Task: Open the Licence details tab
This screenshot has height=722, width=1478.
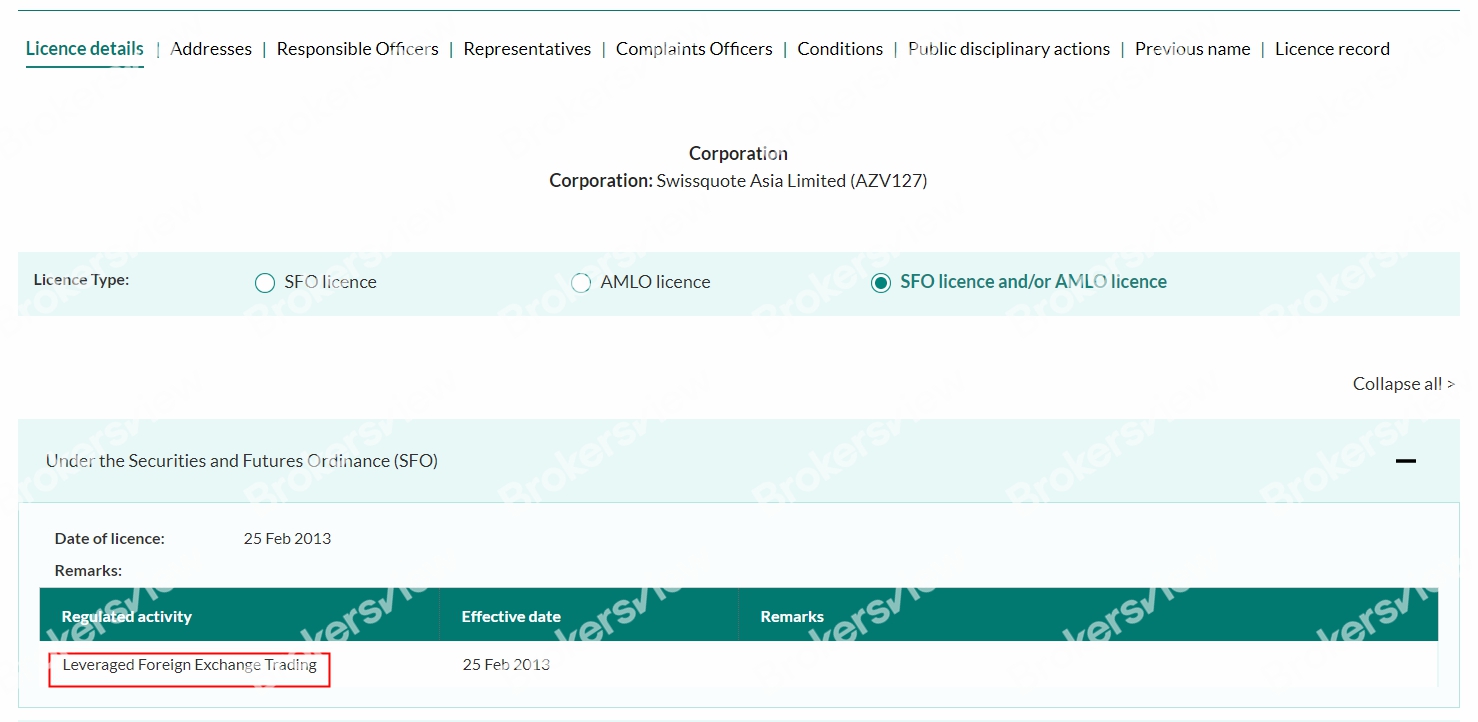Action: point(85,49)
